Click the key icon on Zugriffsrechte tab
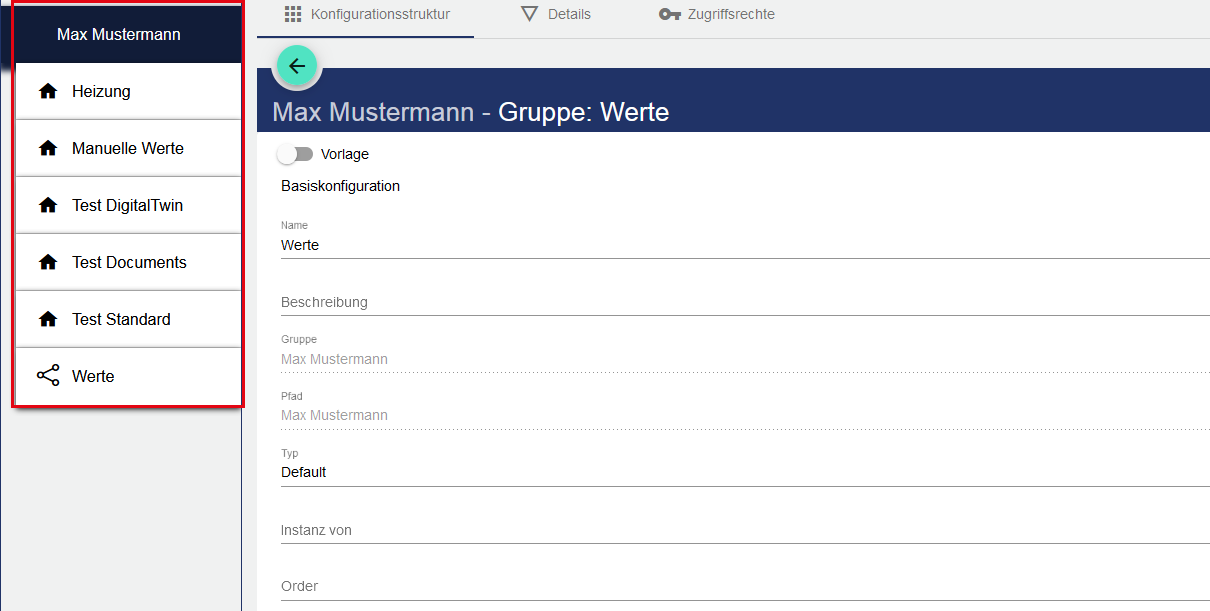 [670, 15]
